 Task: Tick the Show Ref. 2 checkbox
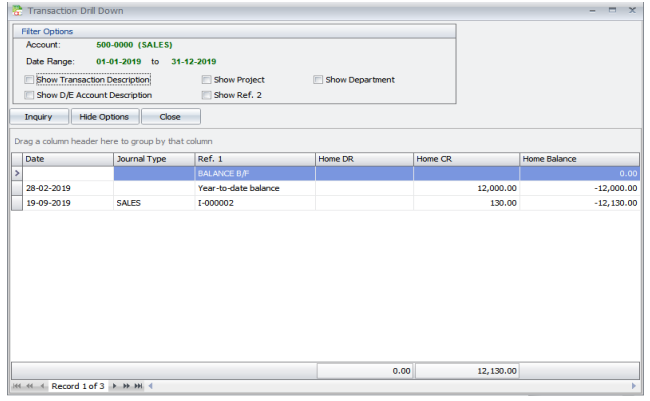[206, 95]
